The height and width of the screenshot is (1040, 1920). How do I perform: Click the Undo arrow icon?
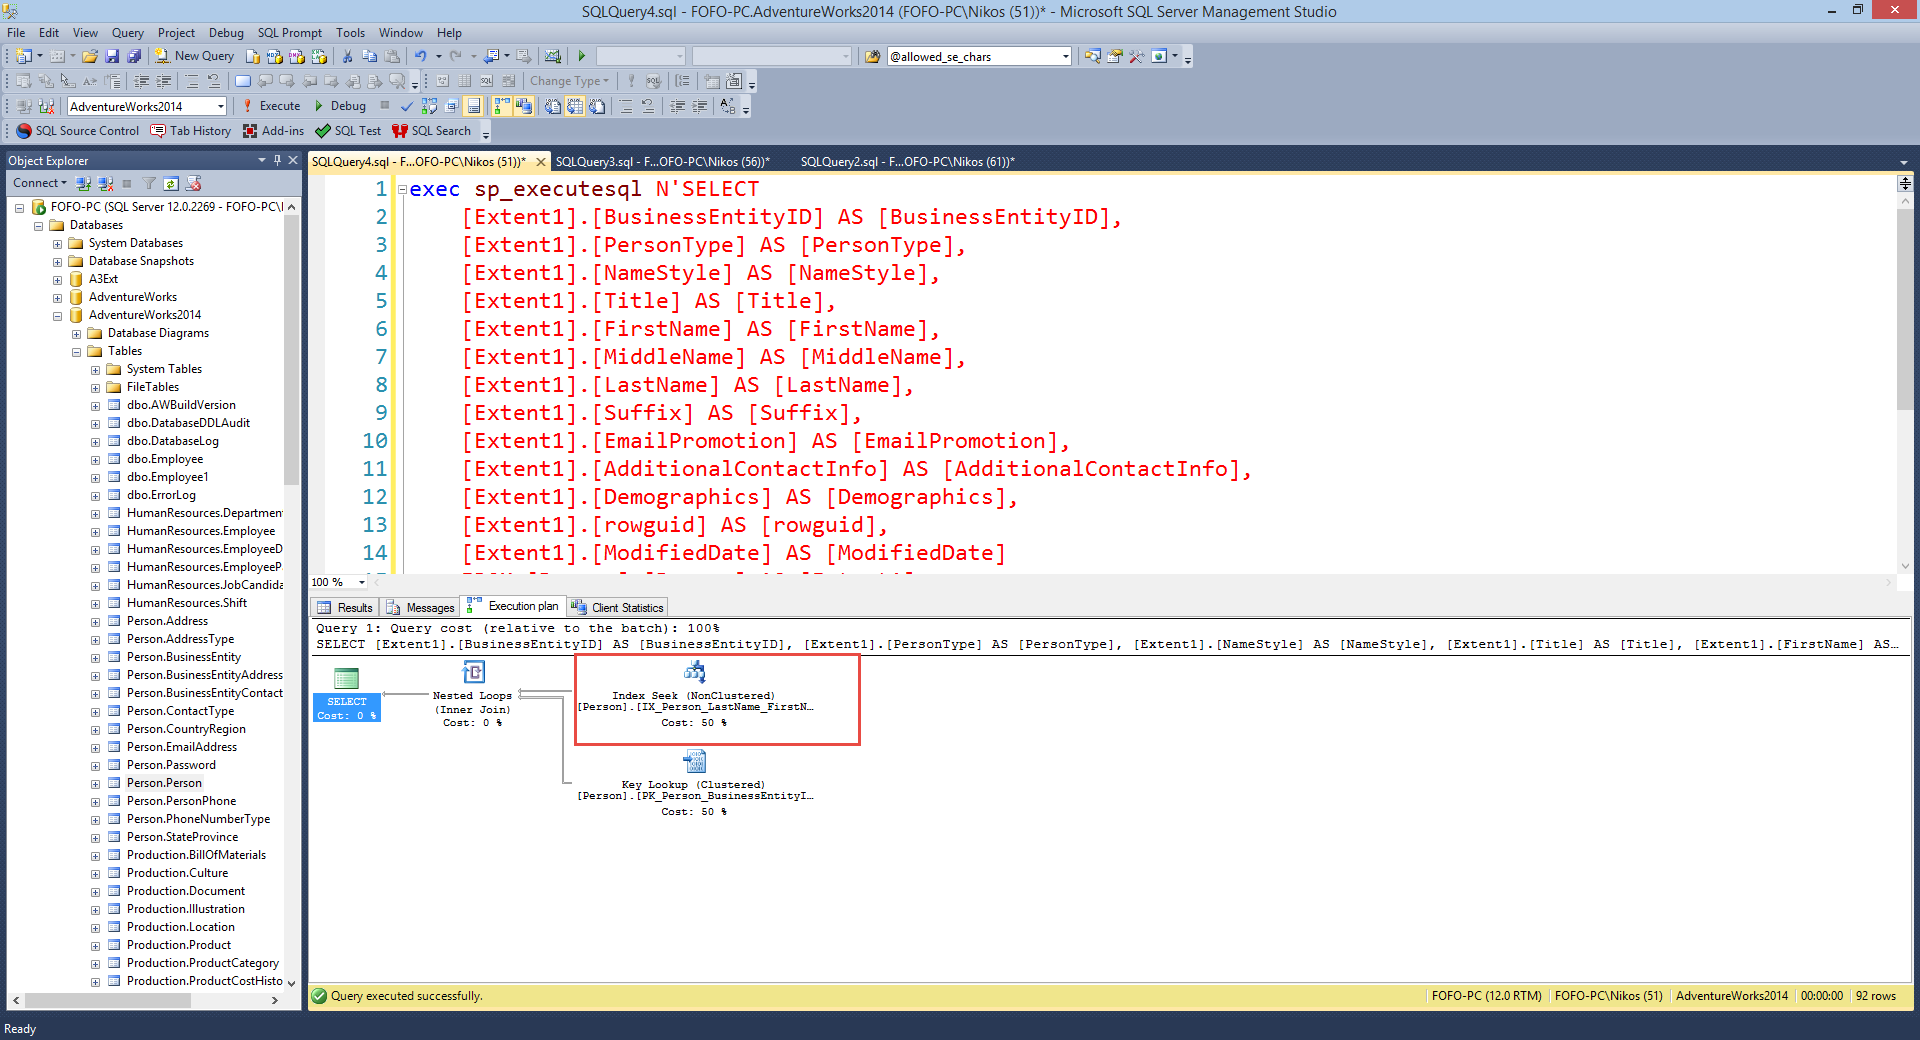(421, 56)
